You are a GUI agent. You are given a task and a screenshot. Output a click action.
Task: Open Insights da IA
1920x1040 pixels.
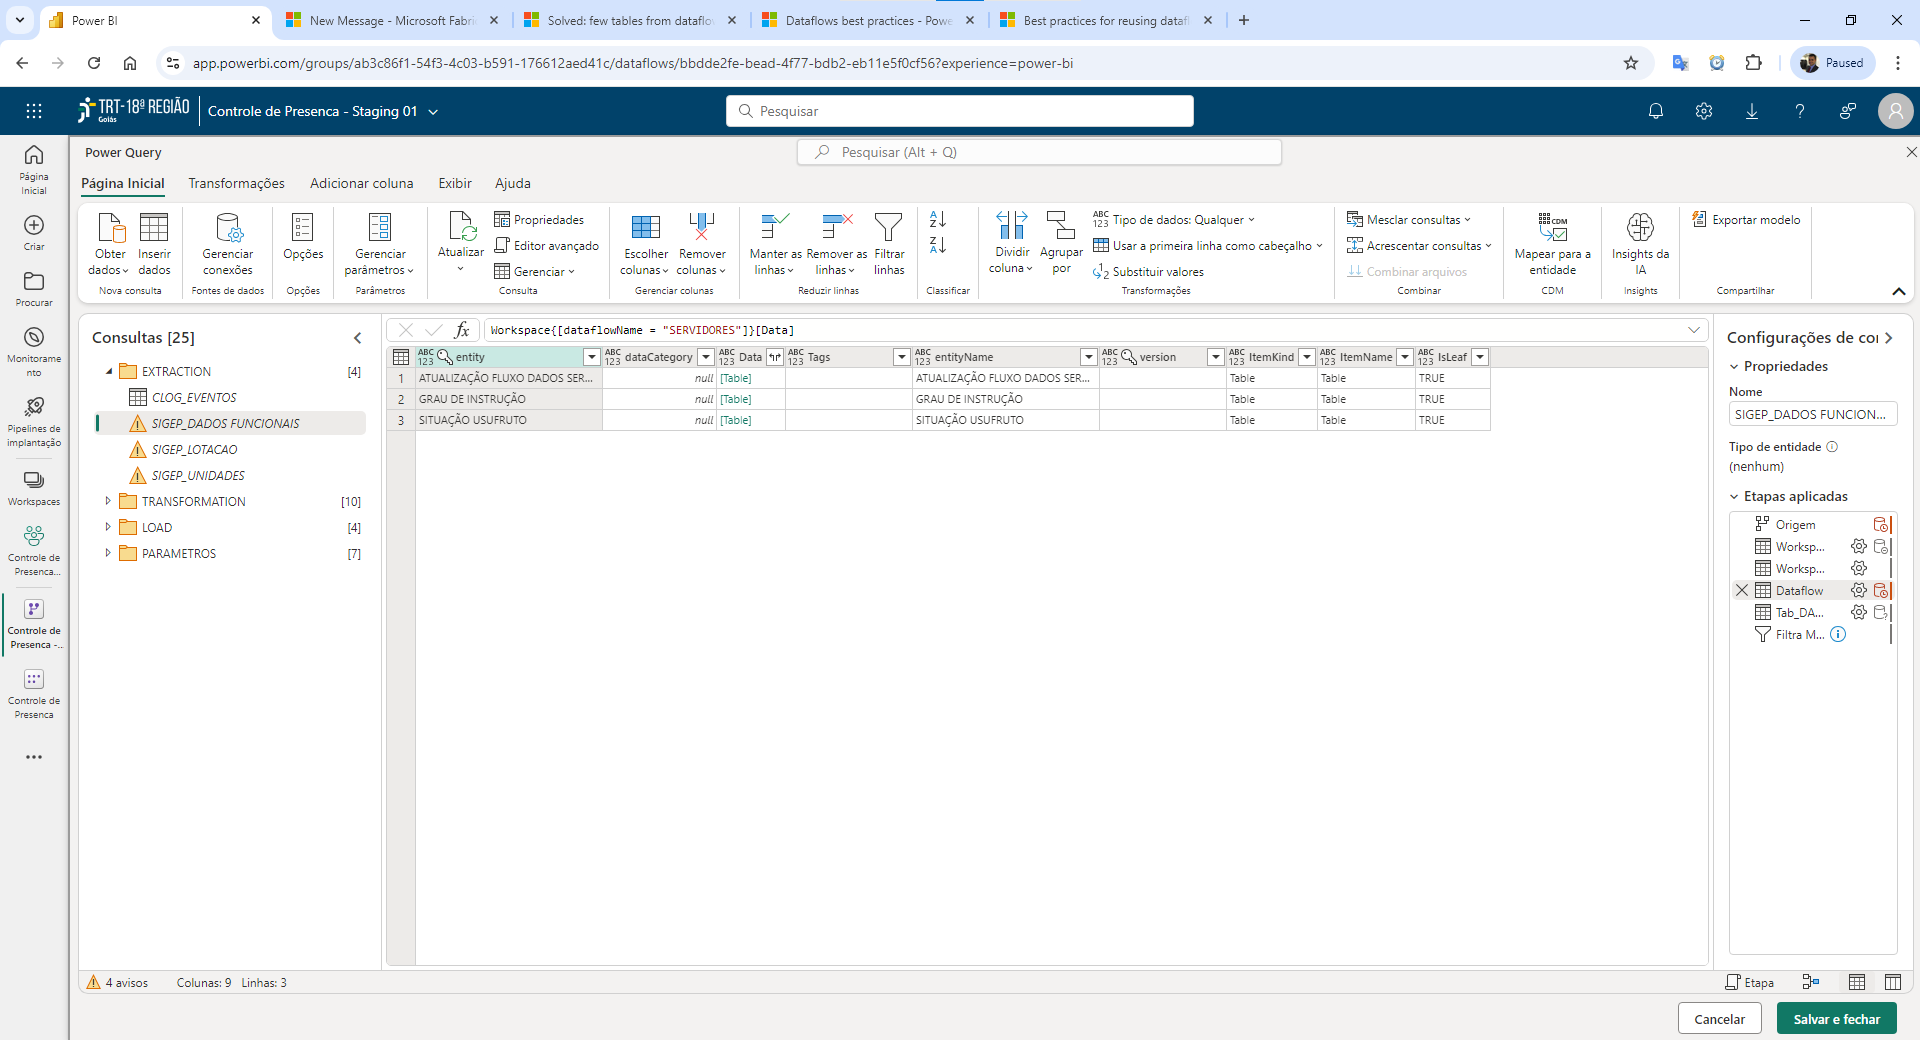click(1640, 244)
